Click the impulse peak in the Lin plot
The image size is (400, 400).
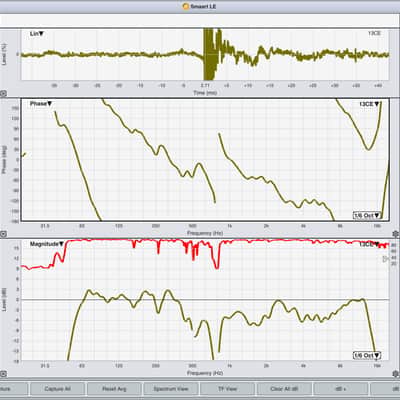[x=208, y=53]
